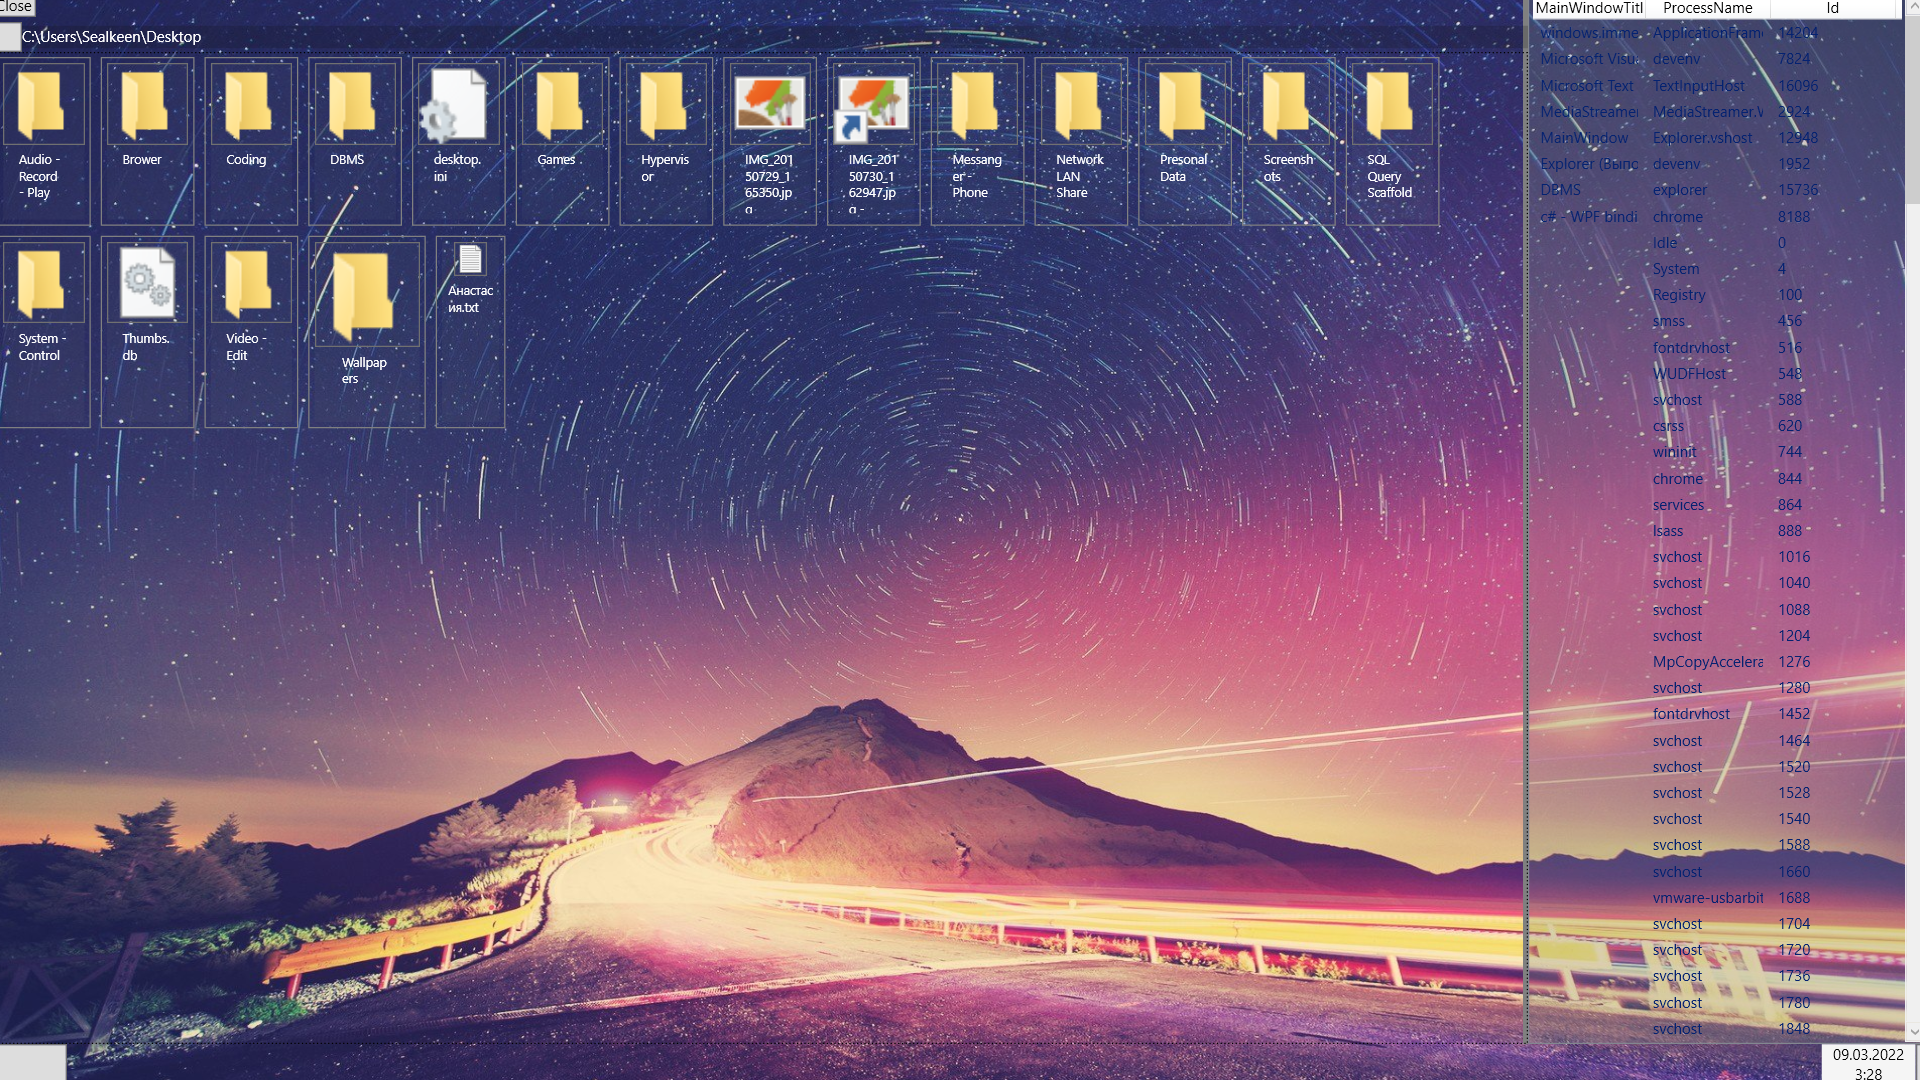Image resolution: width=1920 pixels, height=1080 pixels.
Task: Click the Close button at top-left
Action: (x=16, y=7)
